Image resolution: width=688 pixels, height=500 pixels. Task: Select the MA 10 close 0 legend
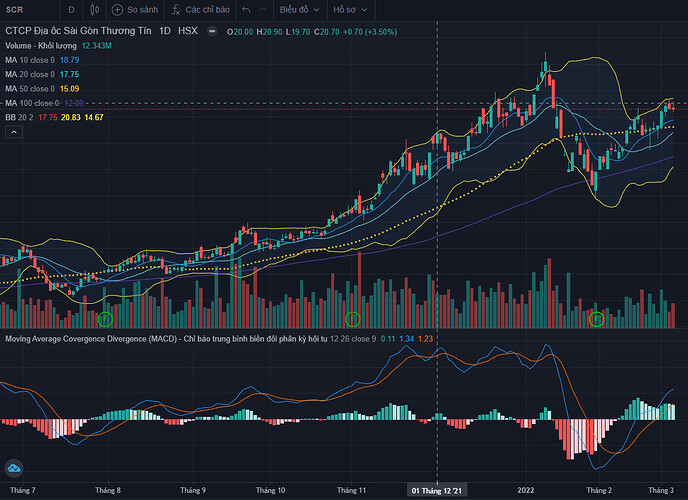(x=30, y=60)
